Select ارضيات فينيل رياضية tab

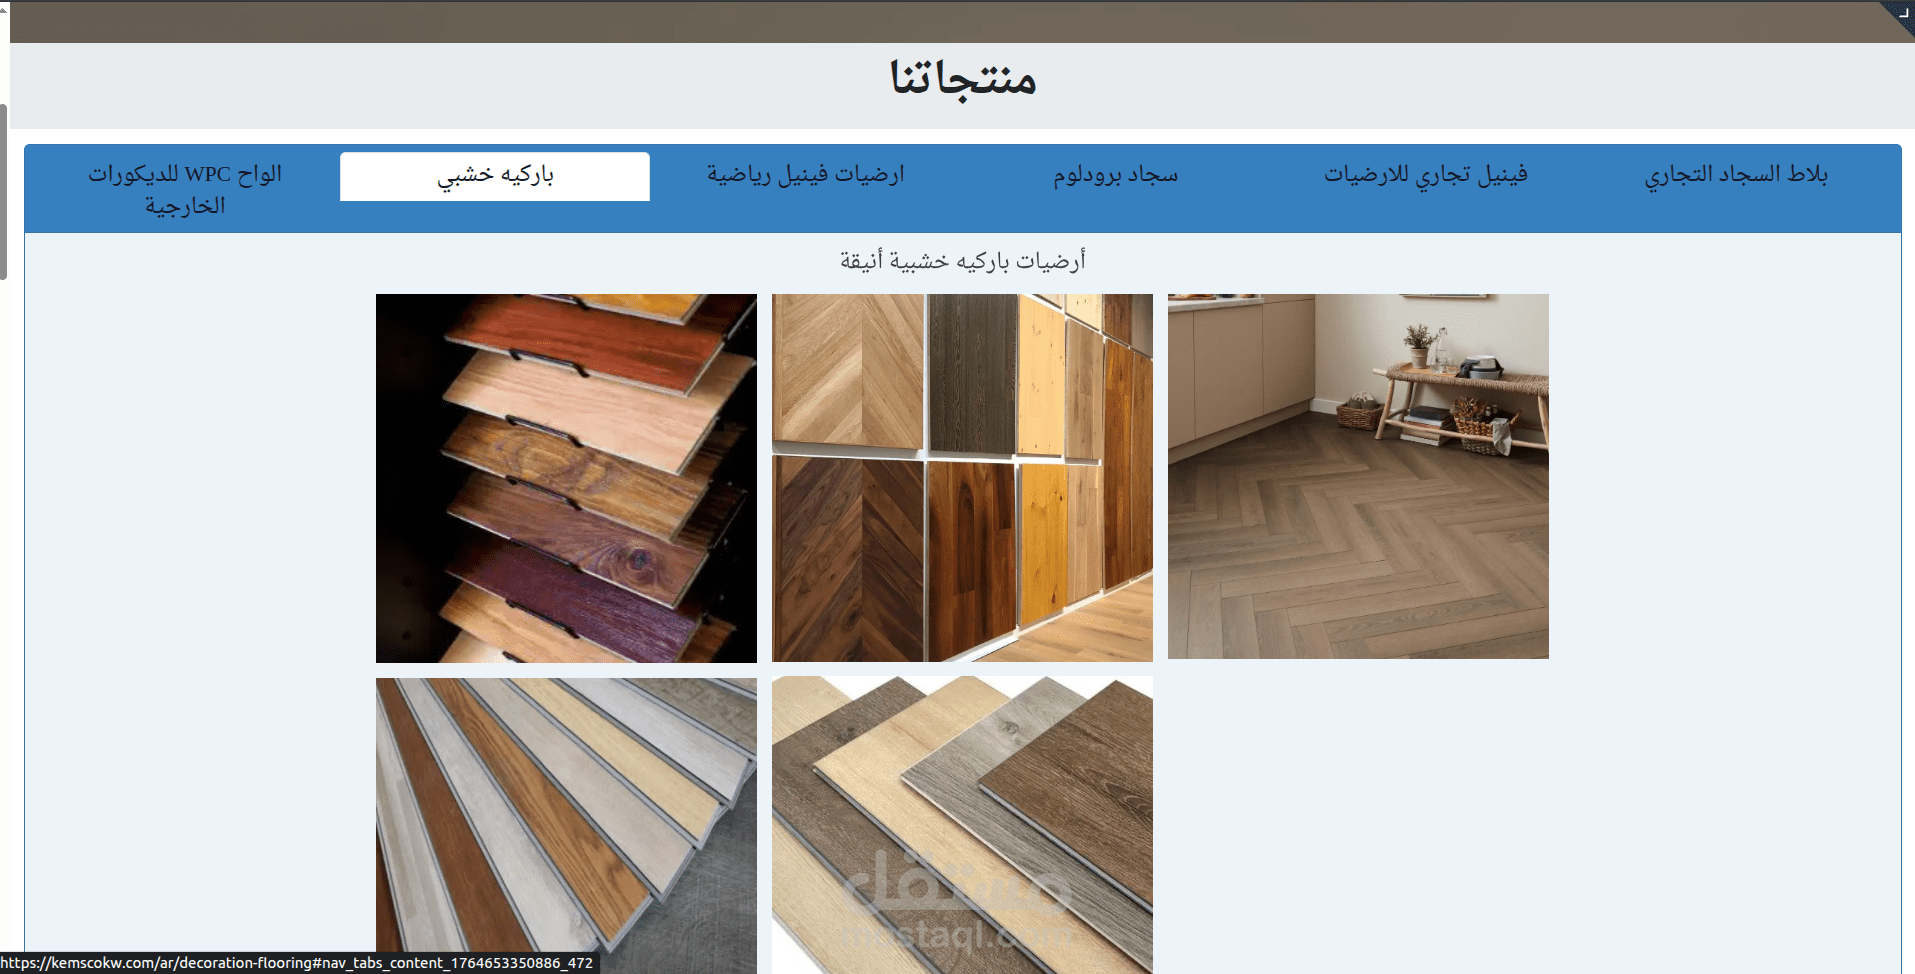(x=806, y=175)
